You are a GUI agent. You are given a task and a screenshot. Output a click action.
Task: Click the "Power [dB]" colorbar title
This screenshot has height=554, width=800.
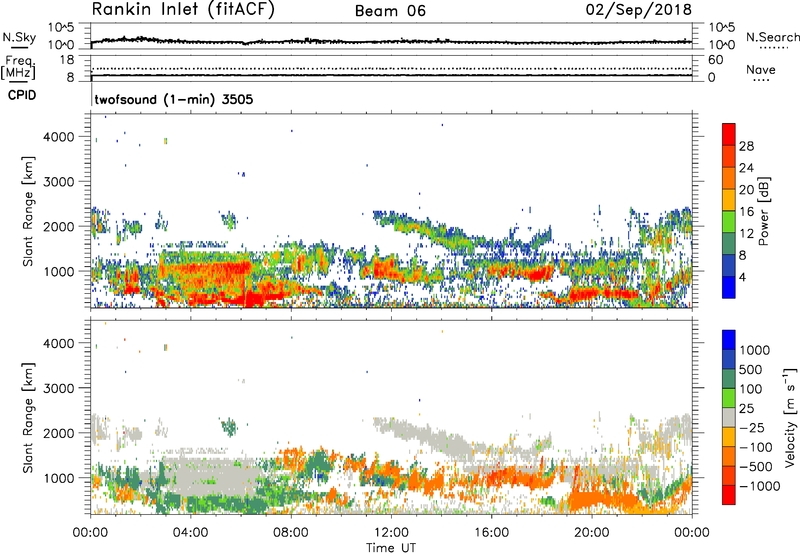[764, 211]
